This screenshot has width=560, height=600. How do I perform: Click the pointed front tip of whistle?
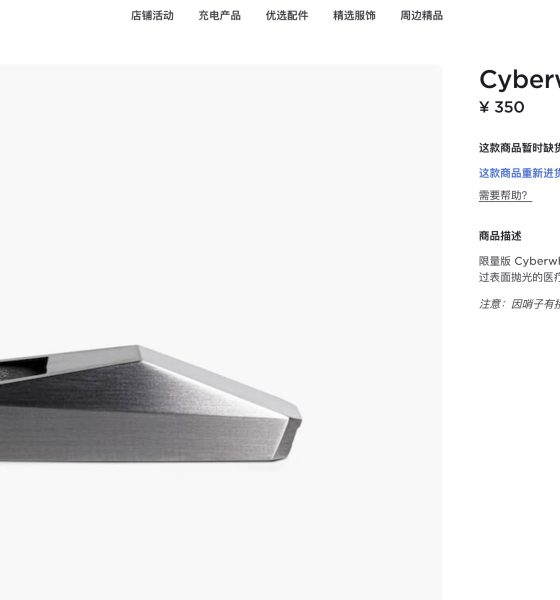(x=292, y=432)
